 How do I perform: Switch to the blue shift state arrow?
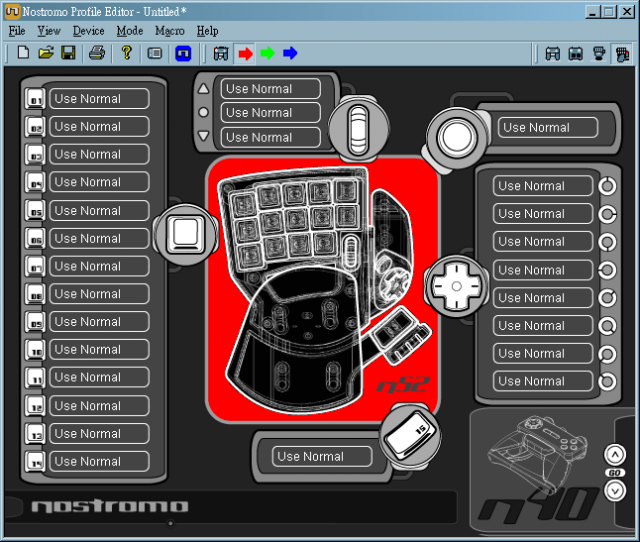point(290,53)
